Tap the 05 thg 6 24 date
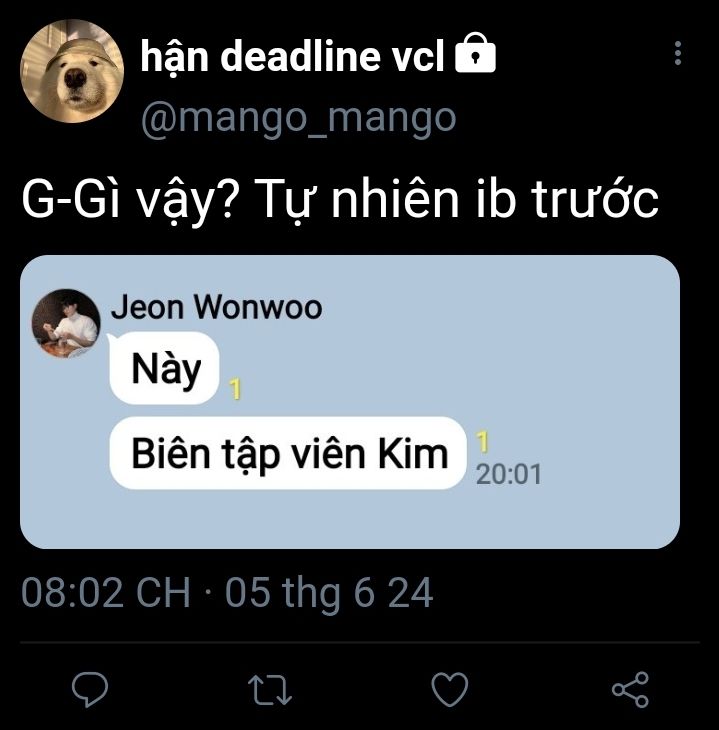The height and width of the screenshot is (730, 719). tap(329, 593)
